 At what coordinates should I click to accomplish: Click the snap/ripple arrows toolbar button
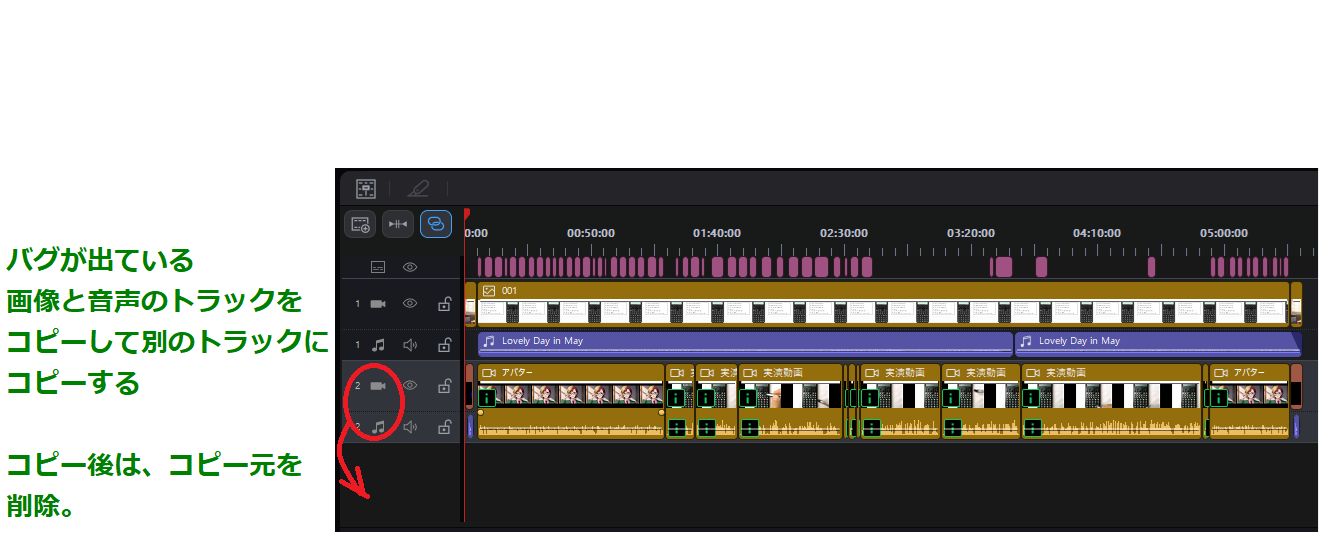(397, 224)
